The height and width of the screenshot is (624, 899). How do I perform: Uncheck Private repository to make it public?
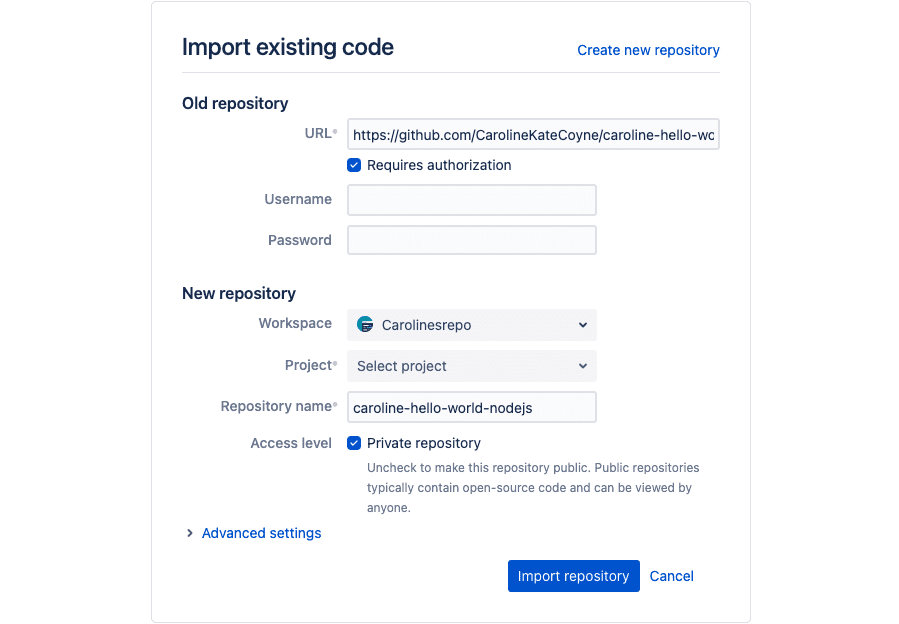tap(354, 442)
